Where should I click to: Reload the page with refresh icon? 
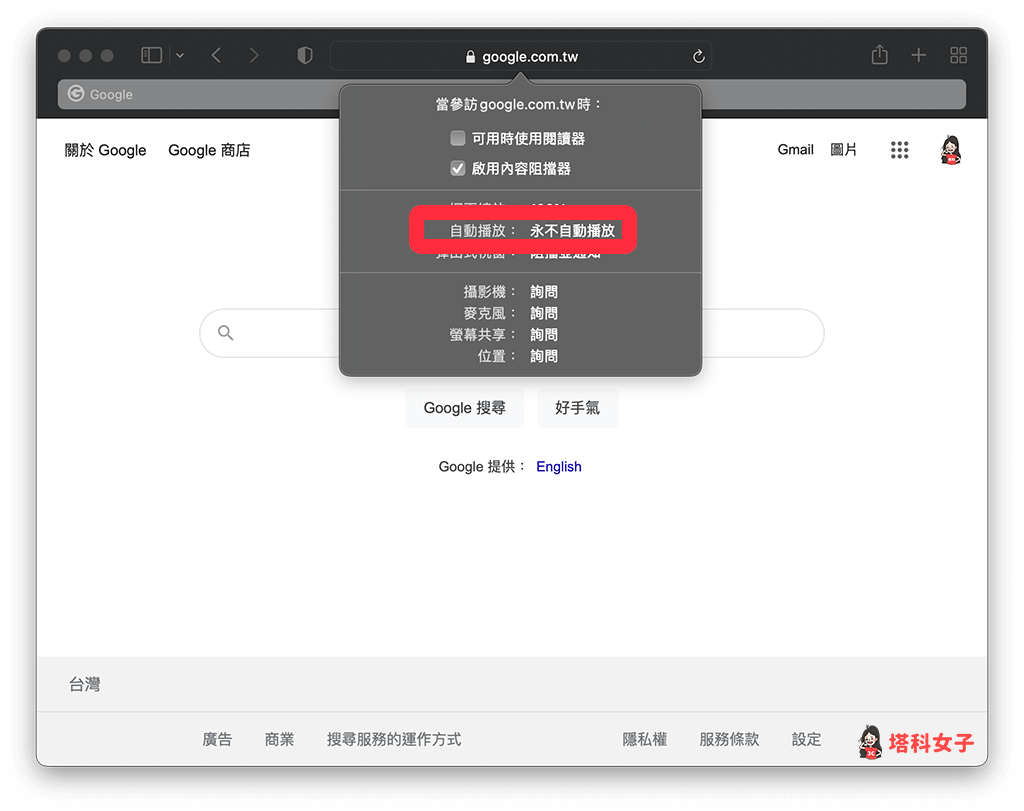(x=699, y=57)
